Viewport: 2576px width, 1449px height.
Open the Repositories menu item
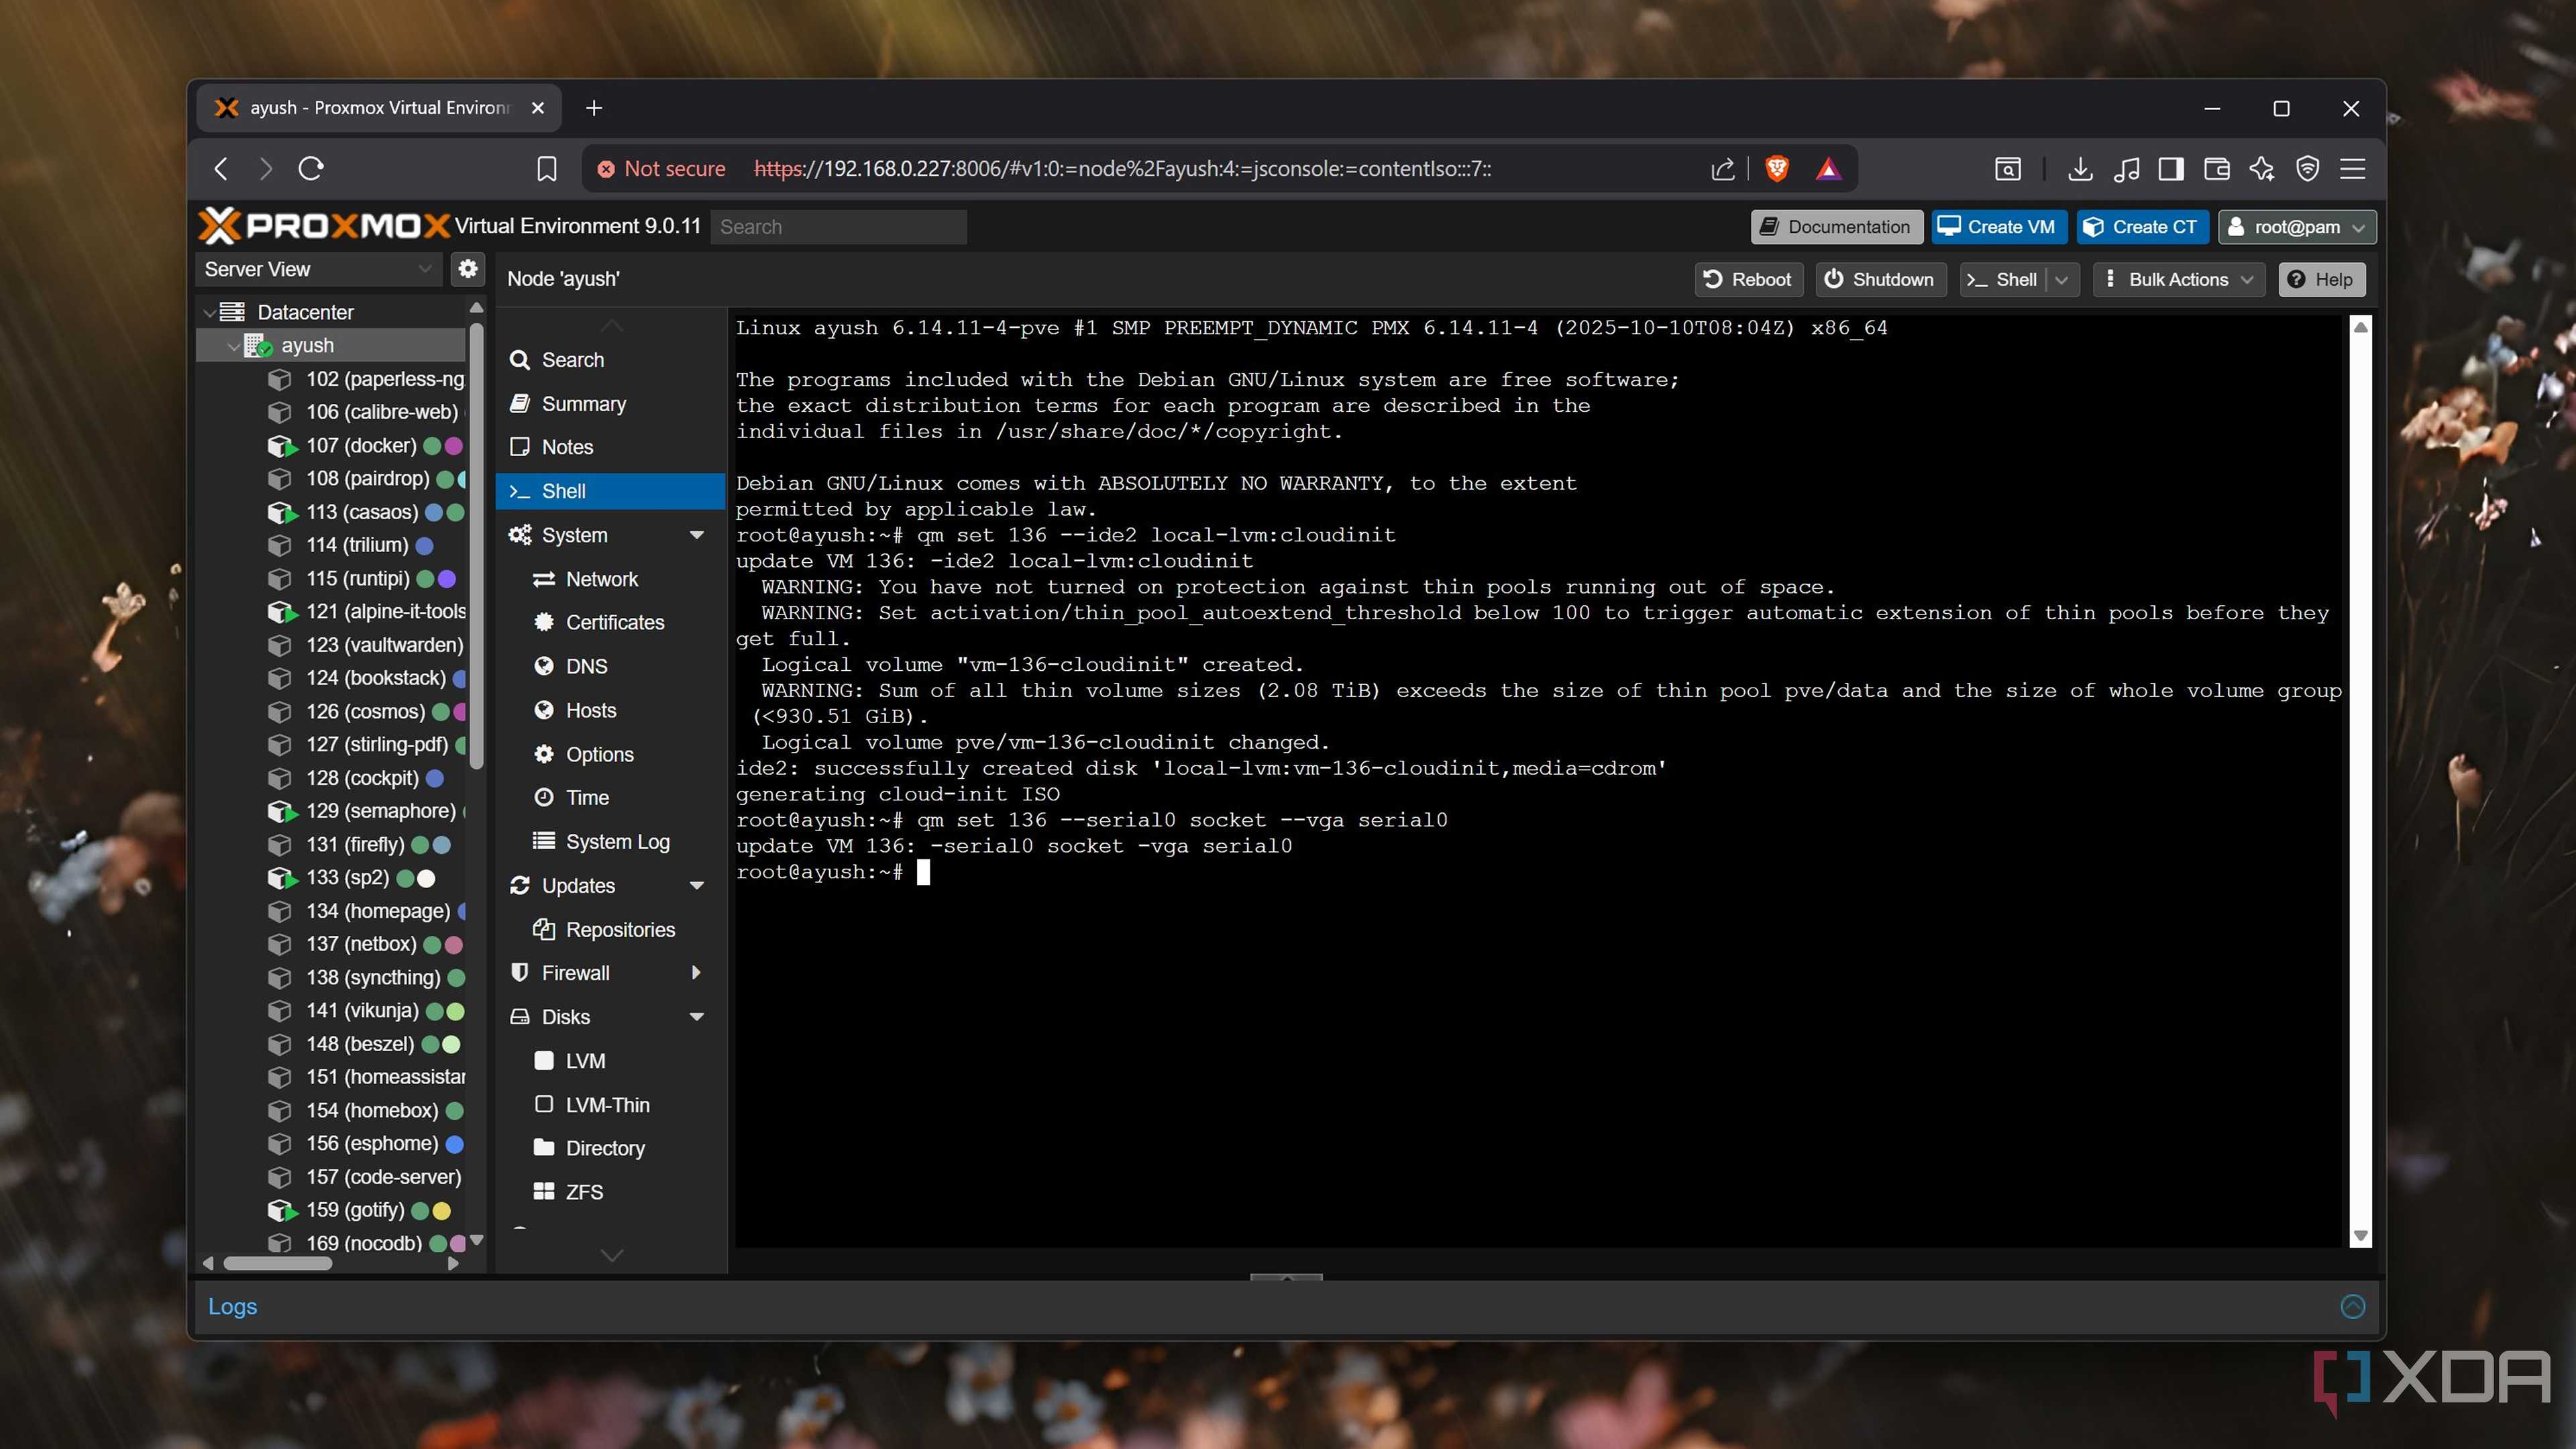coord(610,929)
